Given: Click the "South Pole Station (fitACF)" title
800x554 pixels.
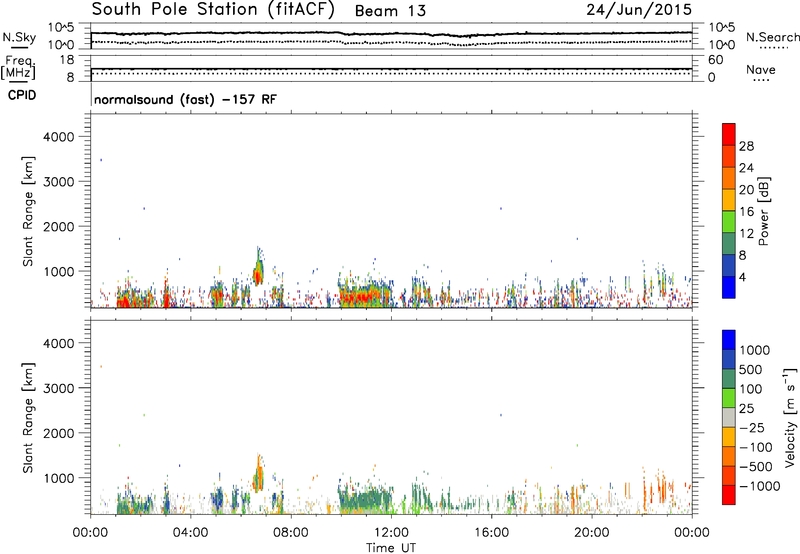Looking at the screenshot, I should coord(213,10).
